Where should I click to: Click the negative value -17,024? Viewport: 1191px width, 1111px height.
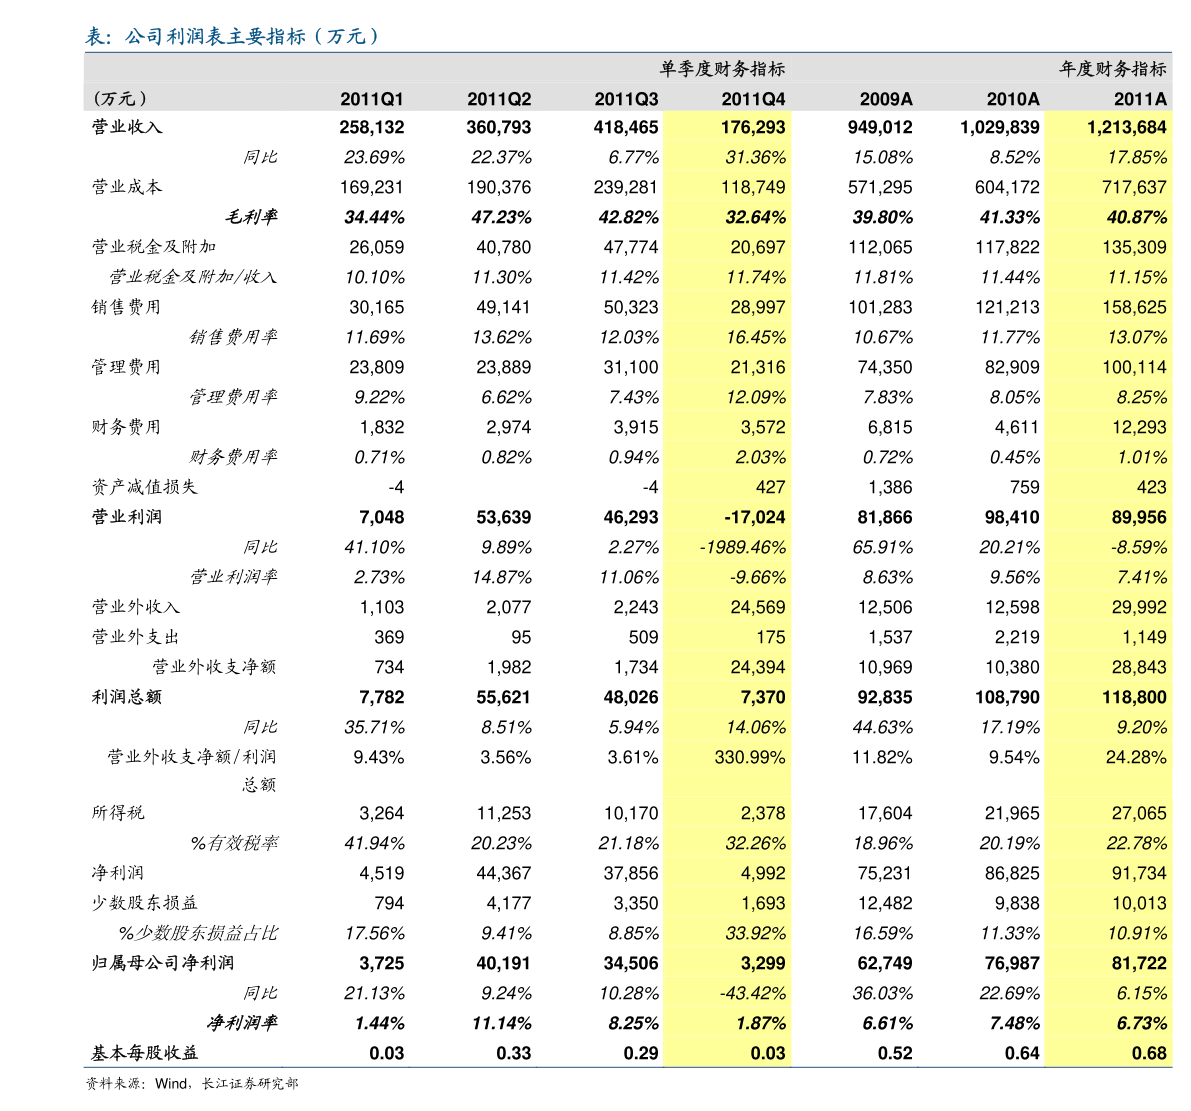[754, 517]
